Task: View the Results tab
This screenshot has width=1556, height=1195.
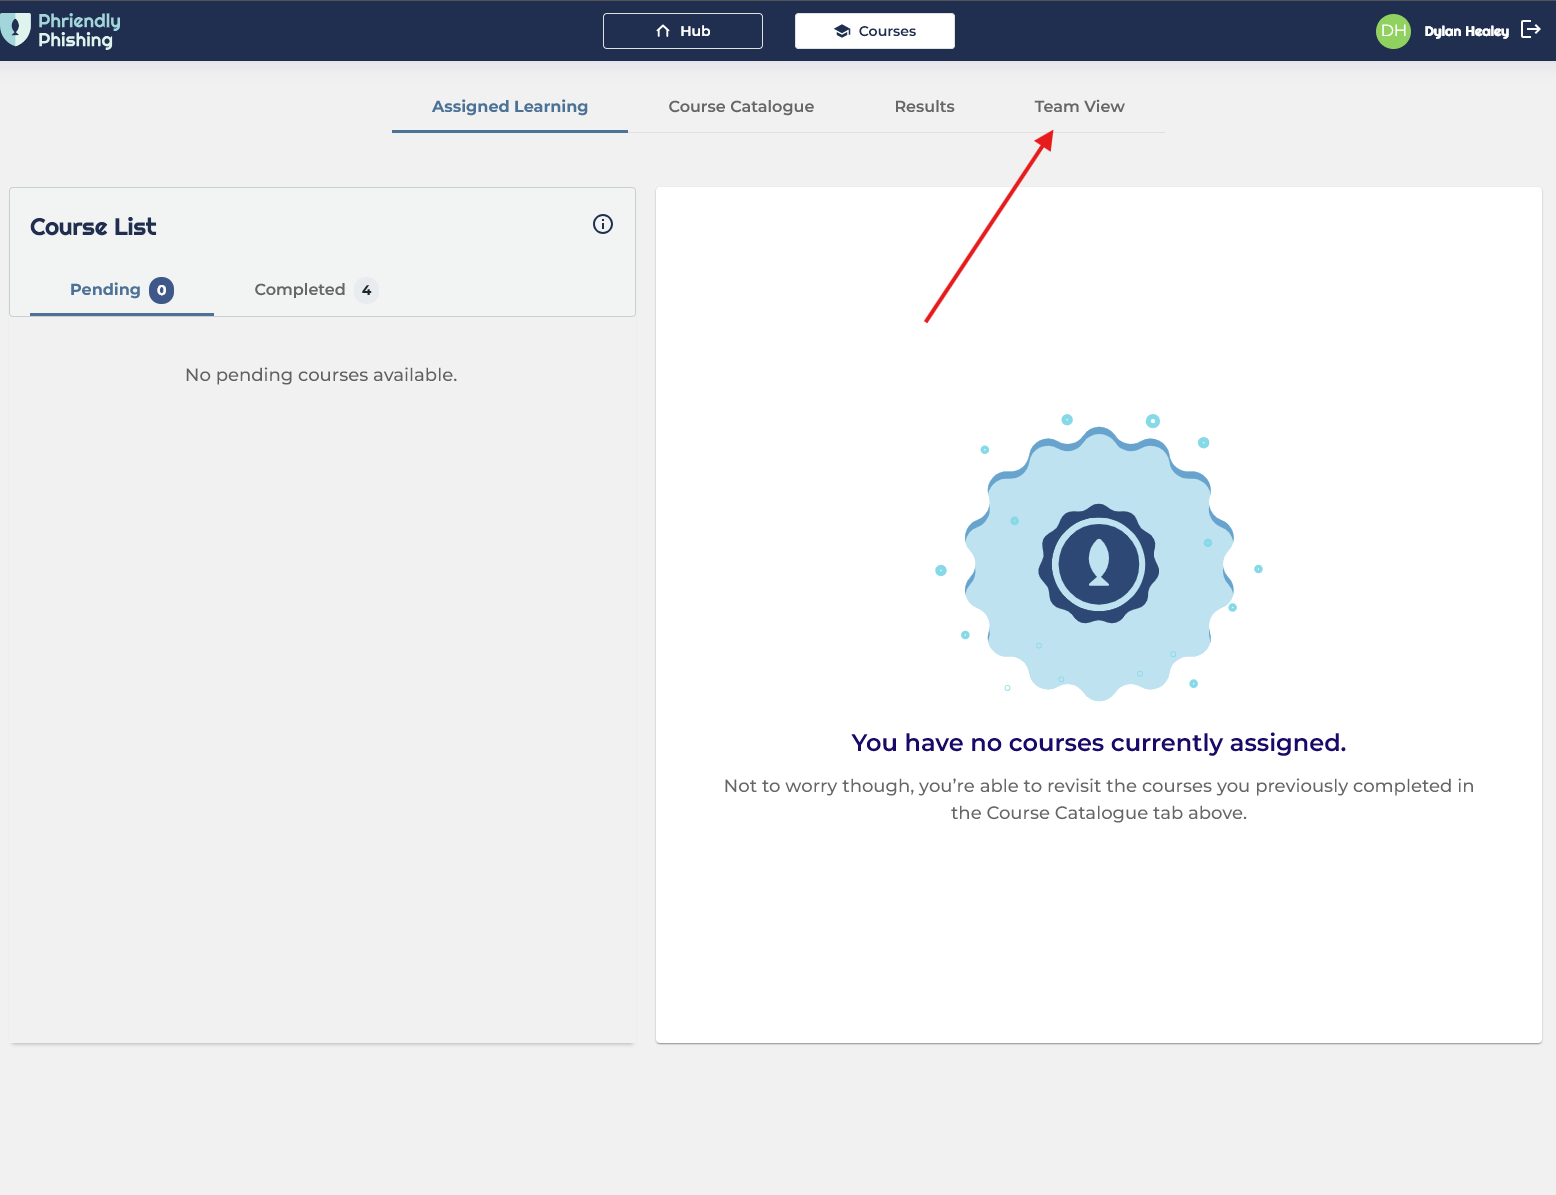Action: point(924,107)
